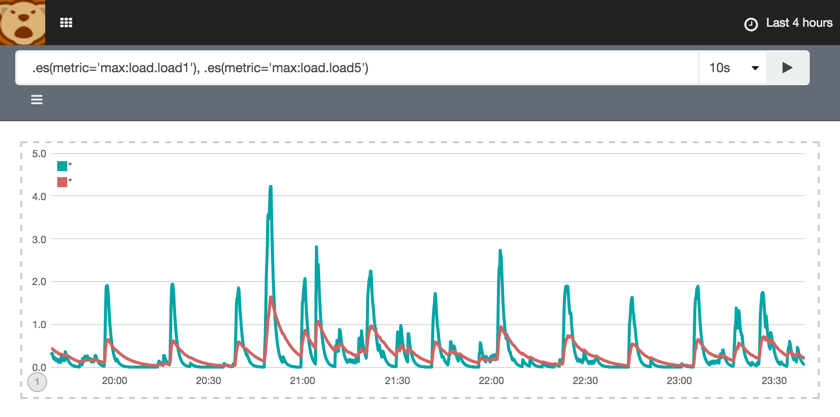This screenshot has height=417, width=840.
Task: Click the teal spike above 22:00
Action: tap(500, 253)
